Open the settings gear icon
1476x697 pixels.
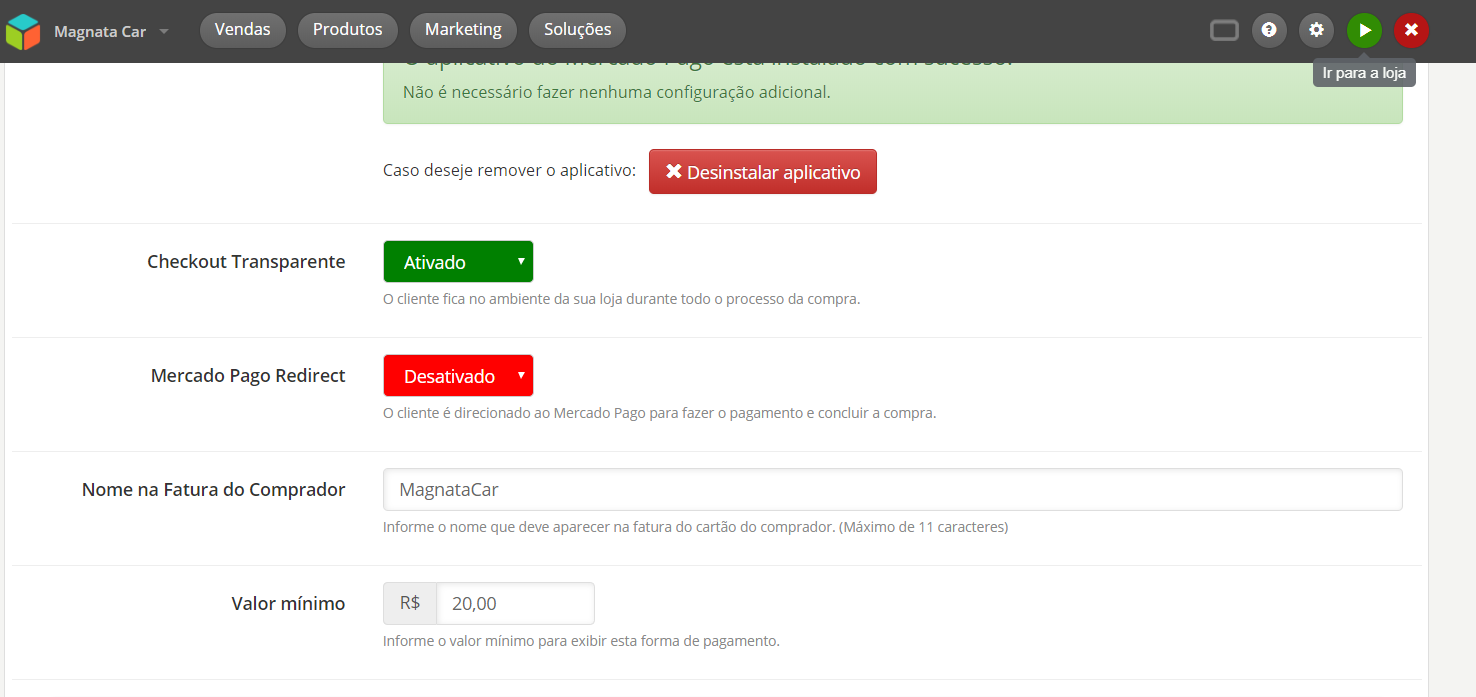click(x=1316, y=30)
